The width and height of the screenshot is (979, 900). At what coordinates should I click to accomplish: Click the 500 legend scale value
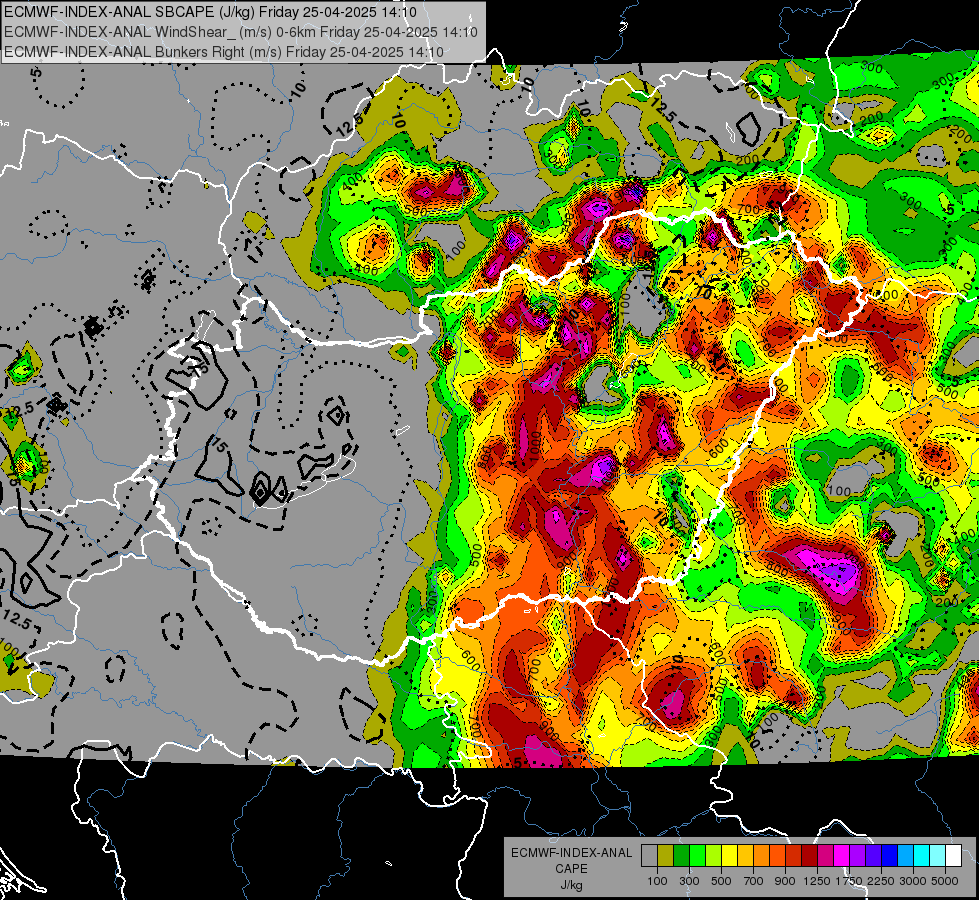pos(721,881)
